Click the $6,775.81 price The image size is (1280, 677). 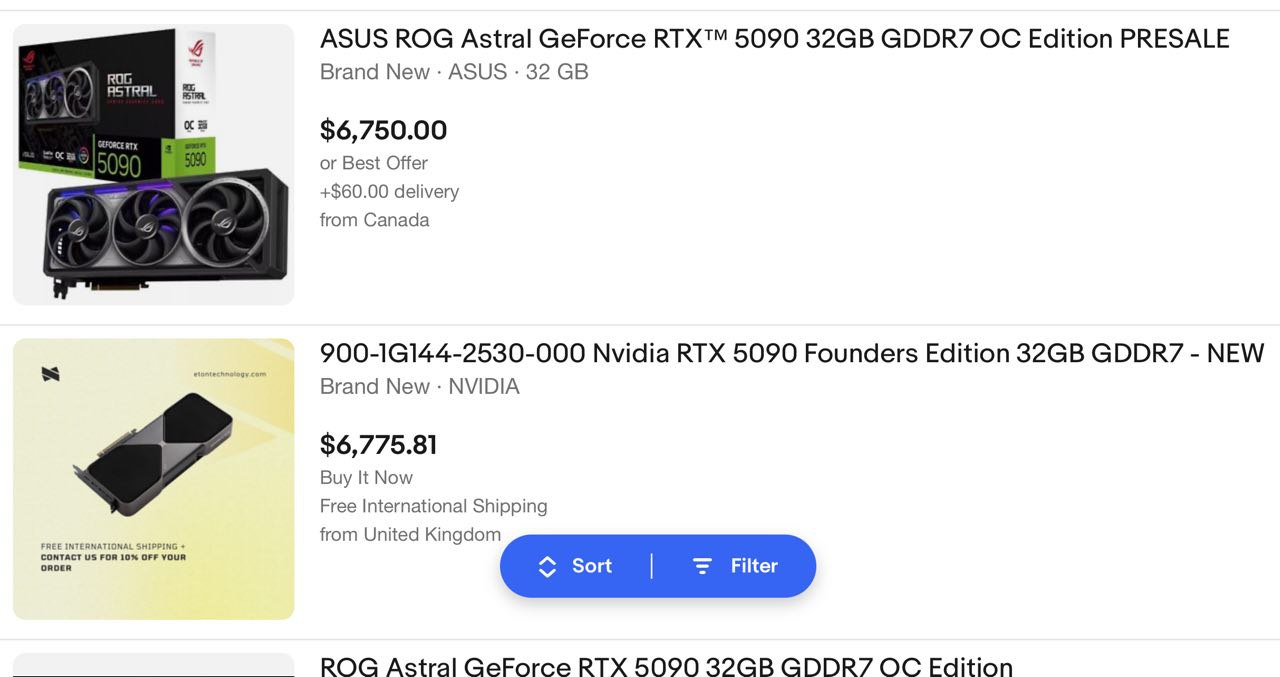pos(378,445)
